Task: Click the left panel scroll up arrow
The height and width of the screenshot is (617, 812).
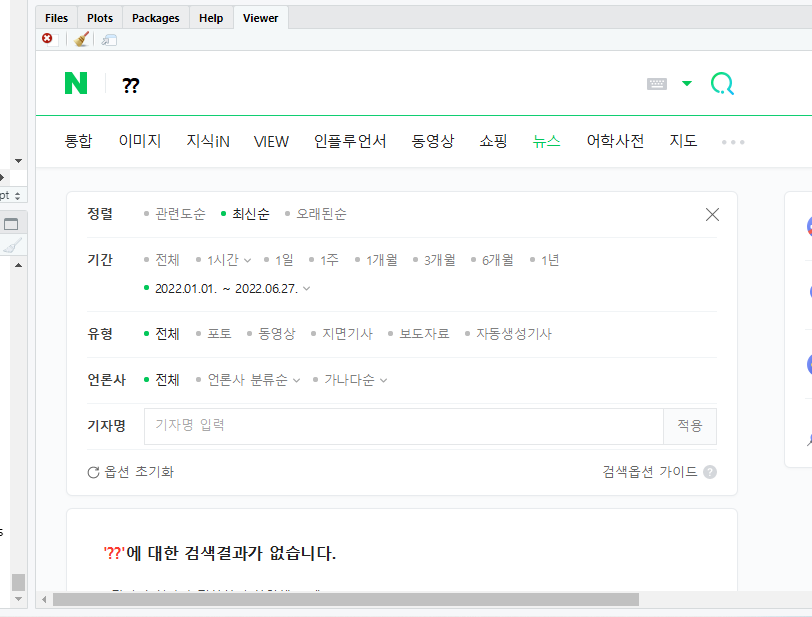Action: click(x=19, y=265)
